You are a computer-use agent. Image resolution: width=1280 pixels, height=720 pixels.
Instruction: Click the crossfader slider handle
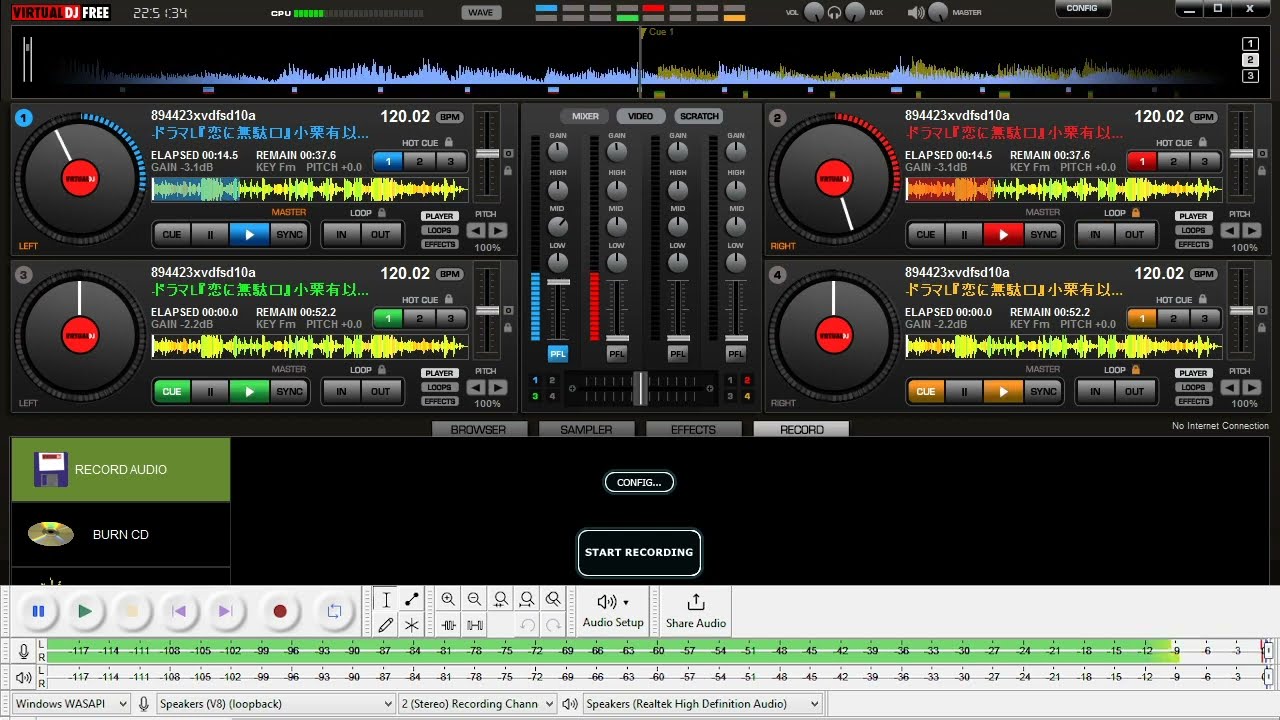pyautogui.click(x=640, y=388)
